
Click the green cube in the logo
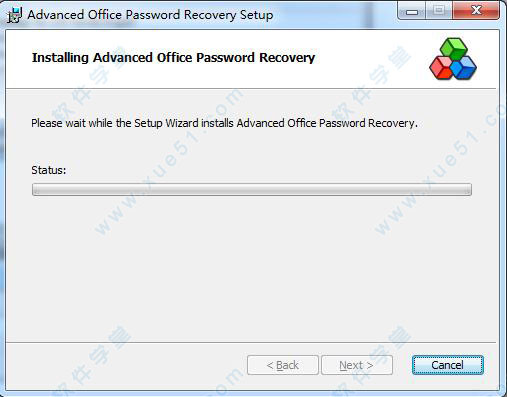(x=454, y=49)
